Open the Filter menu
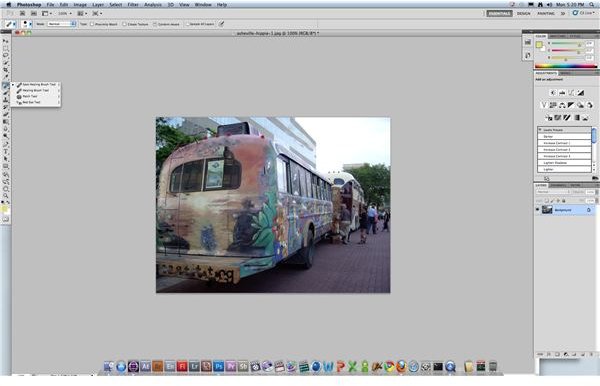Screen dimensions: 600x386 (133, 5)
